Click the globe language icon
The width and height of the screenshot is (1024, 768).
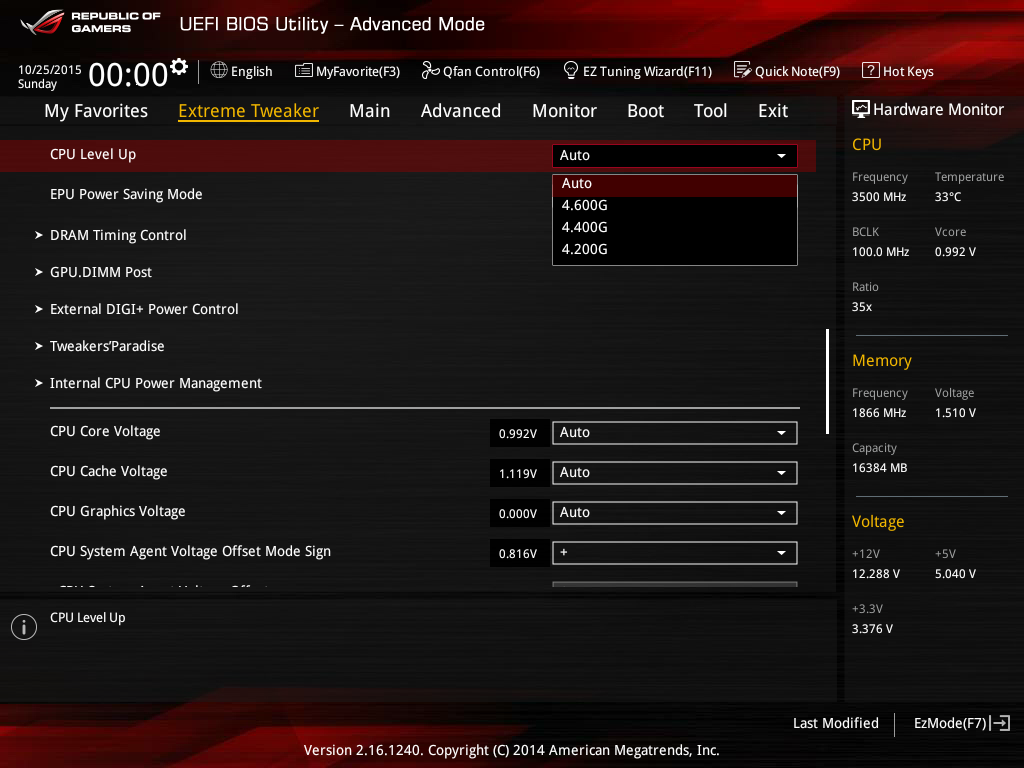(x=219, y=70)
